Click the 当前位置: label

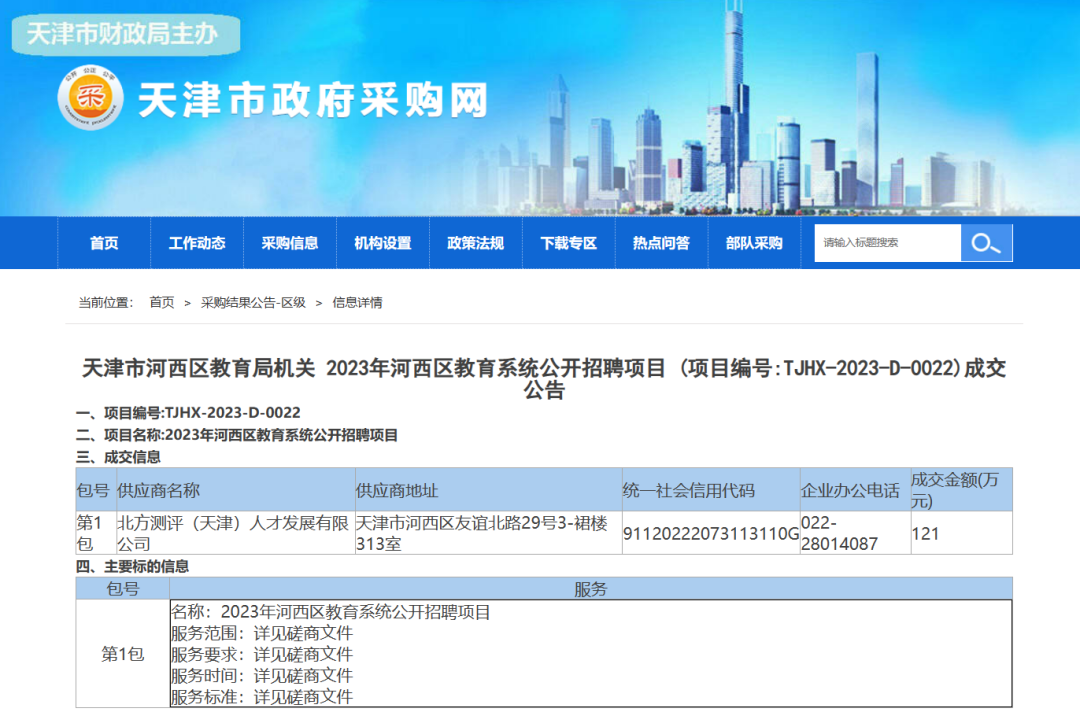point(105,302)
